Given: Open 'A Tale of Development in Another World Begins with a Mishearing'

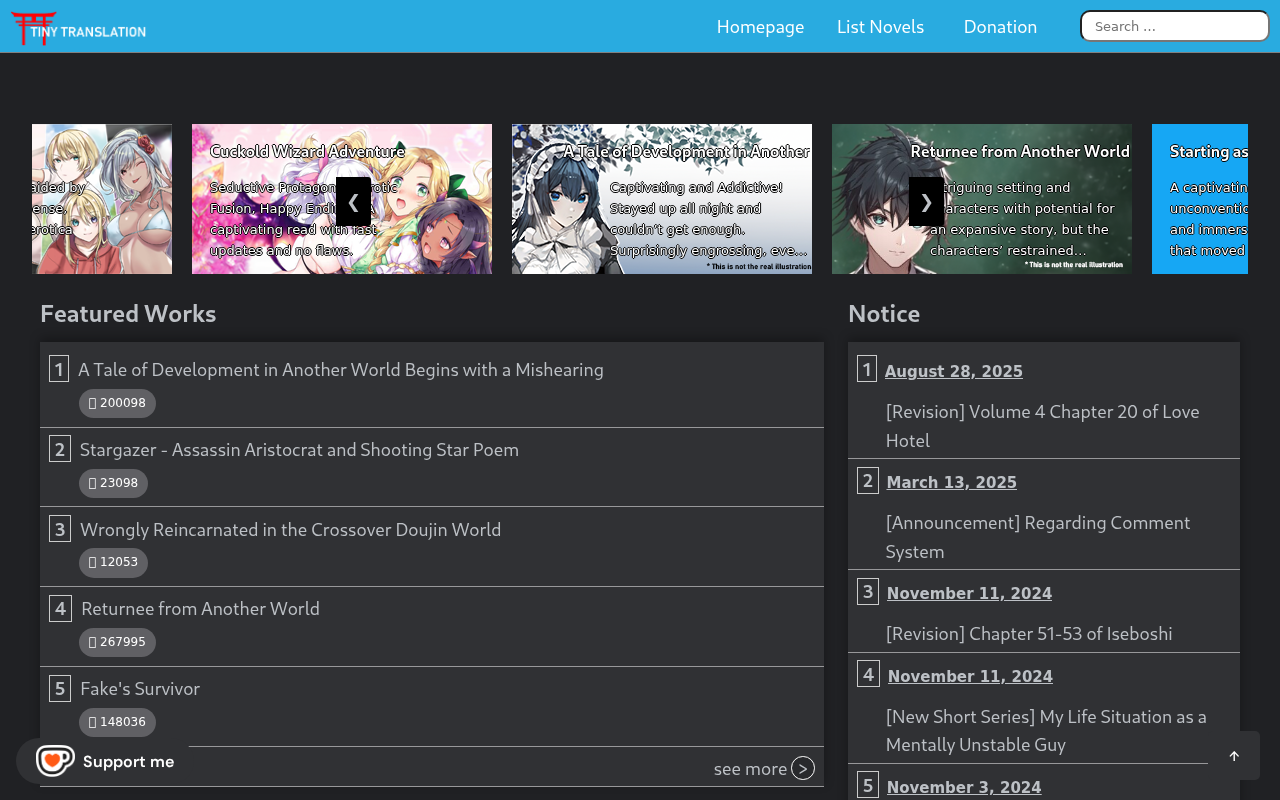Looking at the screenshot, I should [x=341, y=370].
